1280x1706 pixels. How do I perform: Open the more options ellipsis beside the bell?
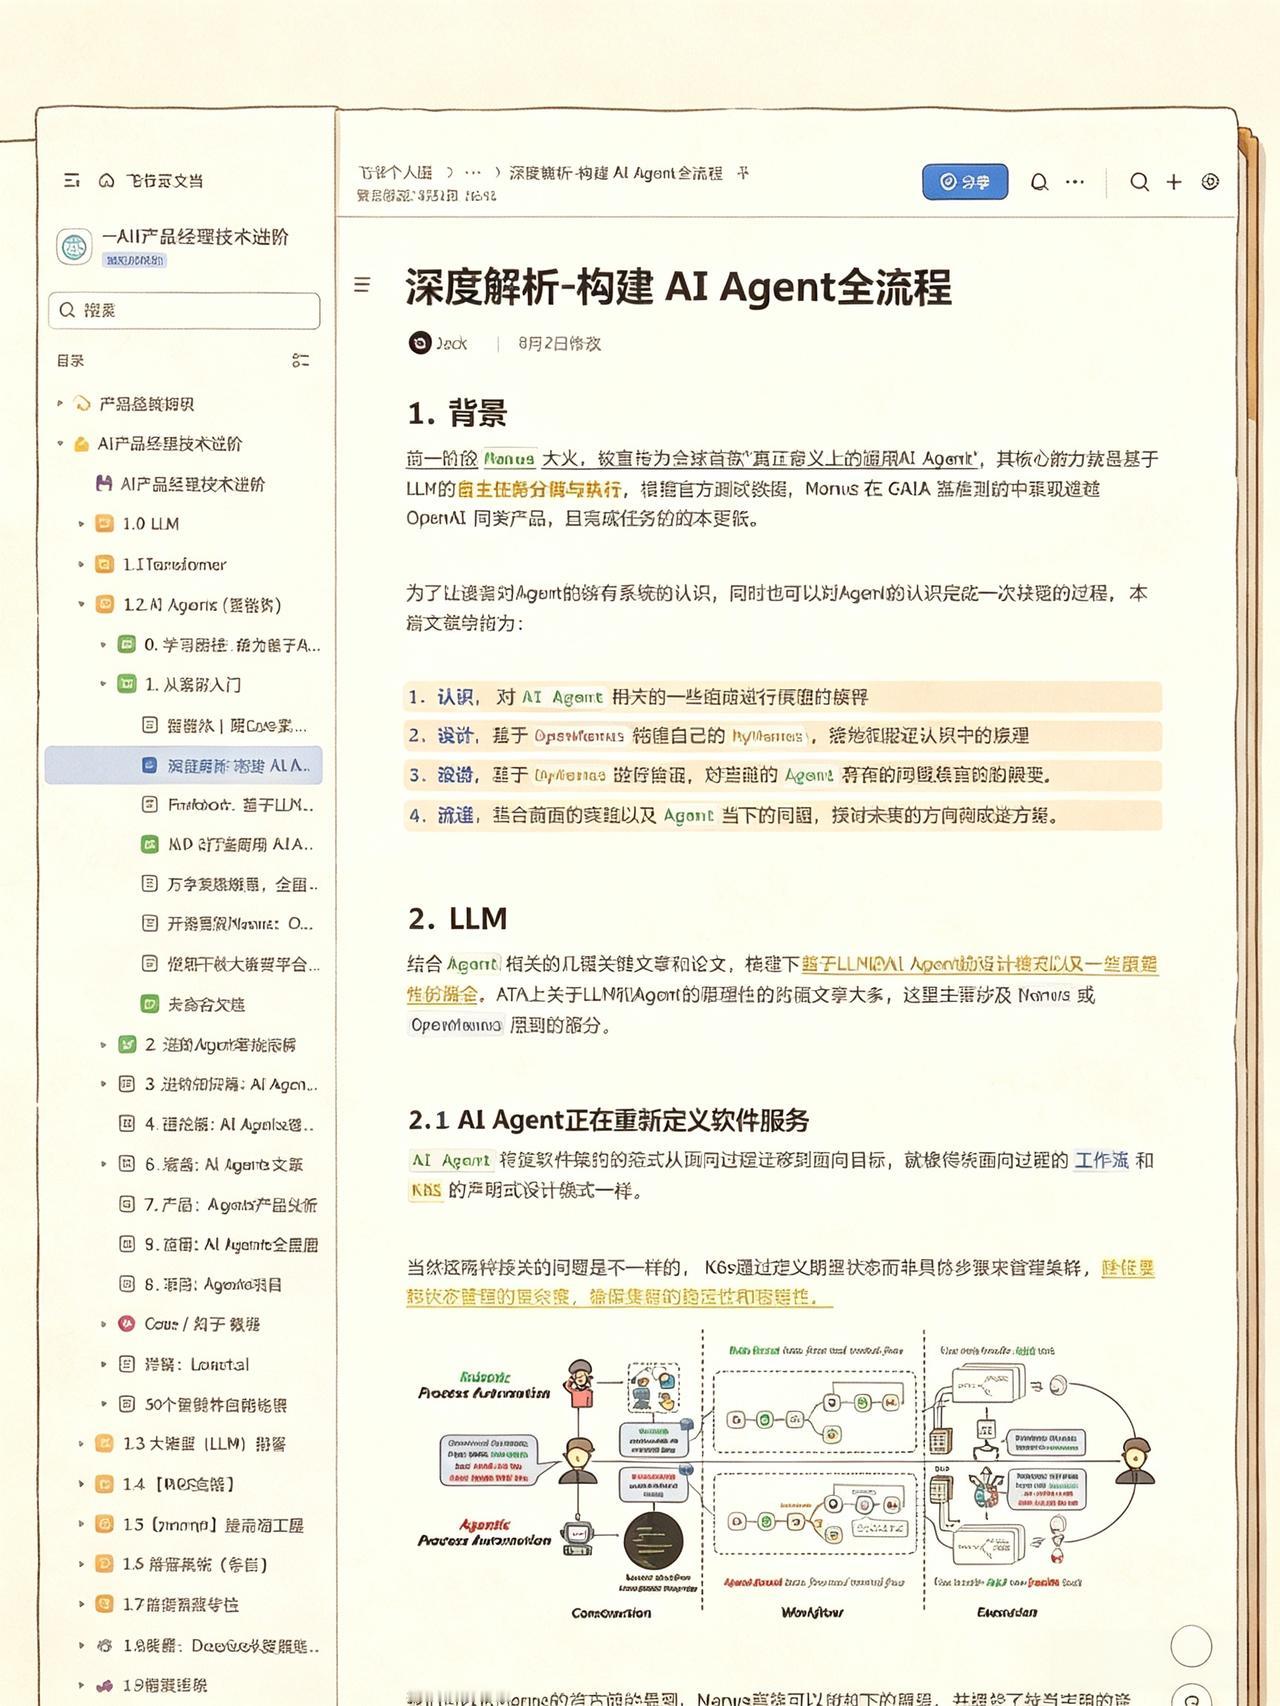[x=1075, y=182]
